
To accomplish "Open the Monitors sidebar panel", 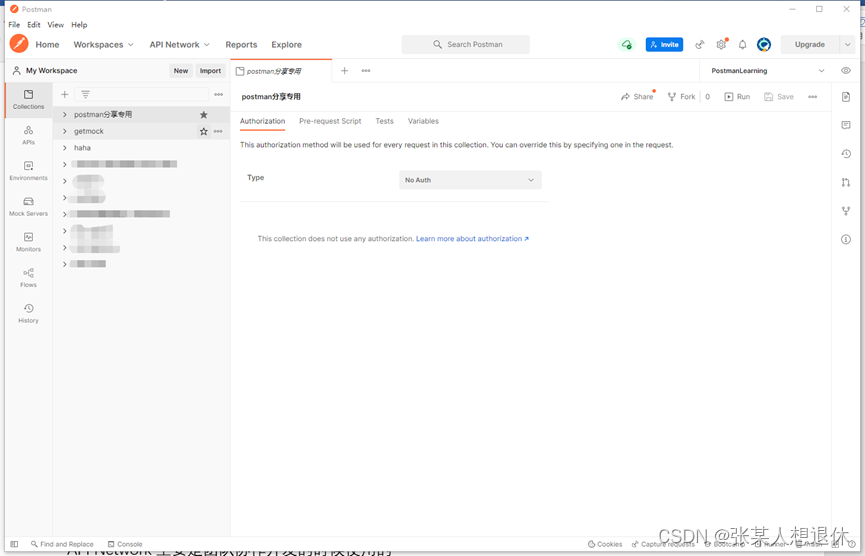I will [x=29, y=242].
